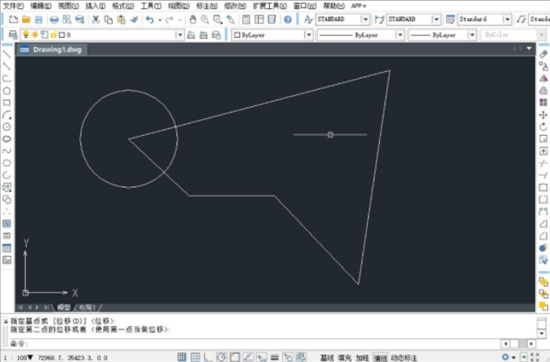Undo the last action
The image size is (550, 362).
coord(150,19)
